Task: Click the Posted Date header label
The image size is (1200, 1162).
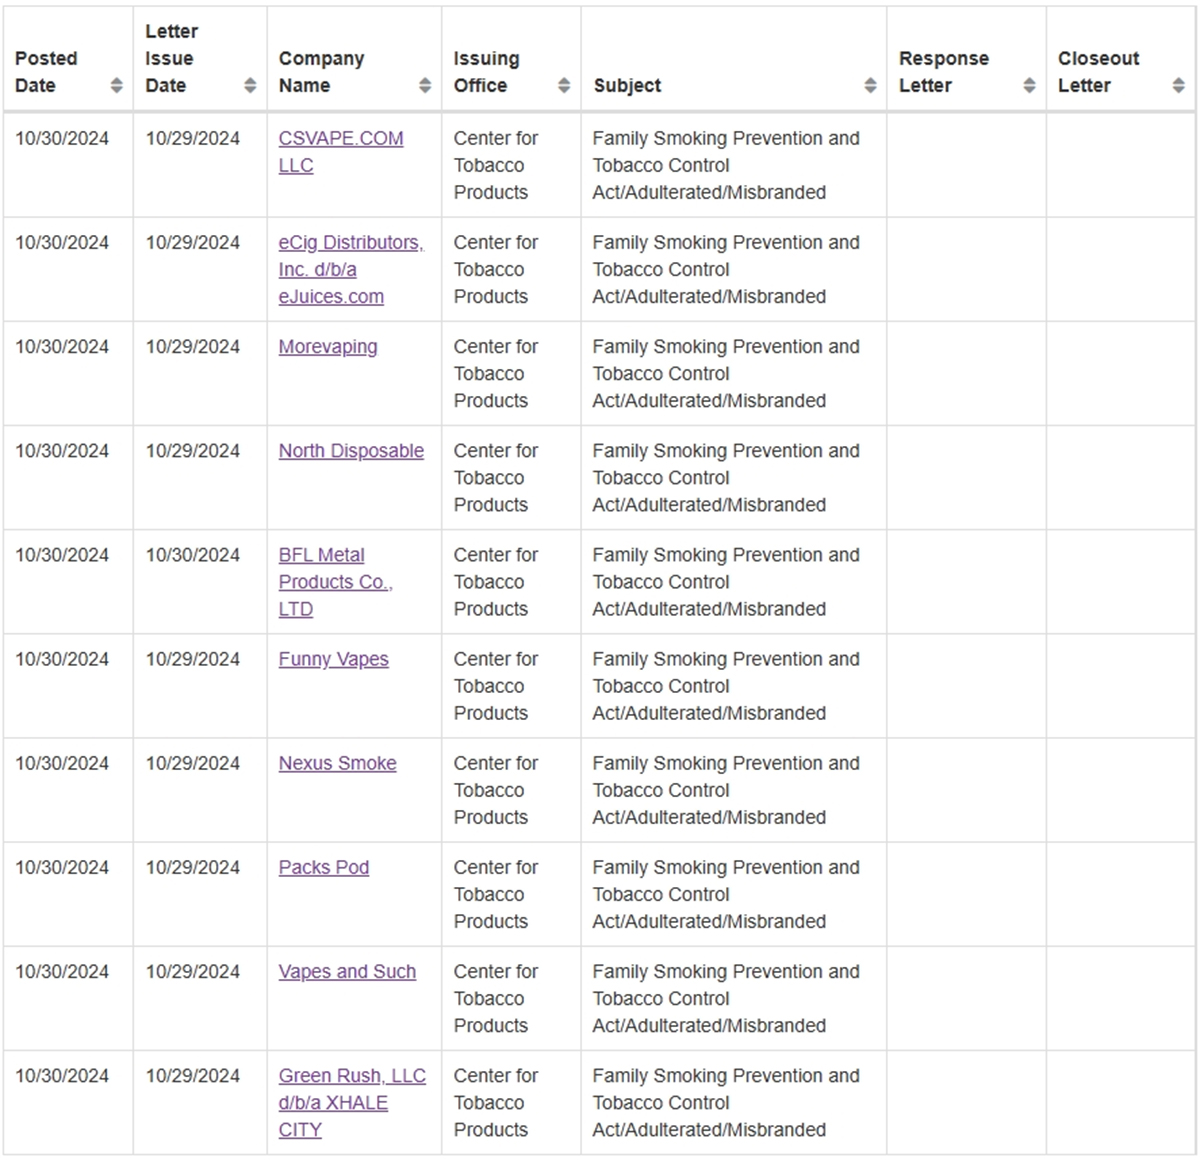Action: coord(46,72)
